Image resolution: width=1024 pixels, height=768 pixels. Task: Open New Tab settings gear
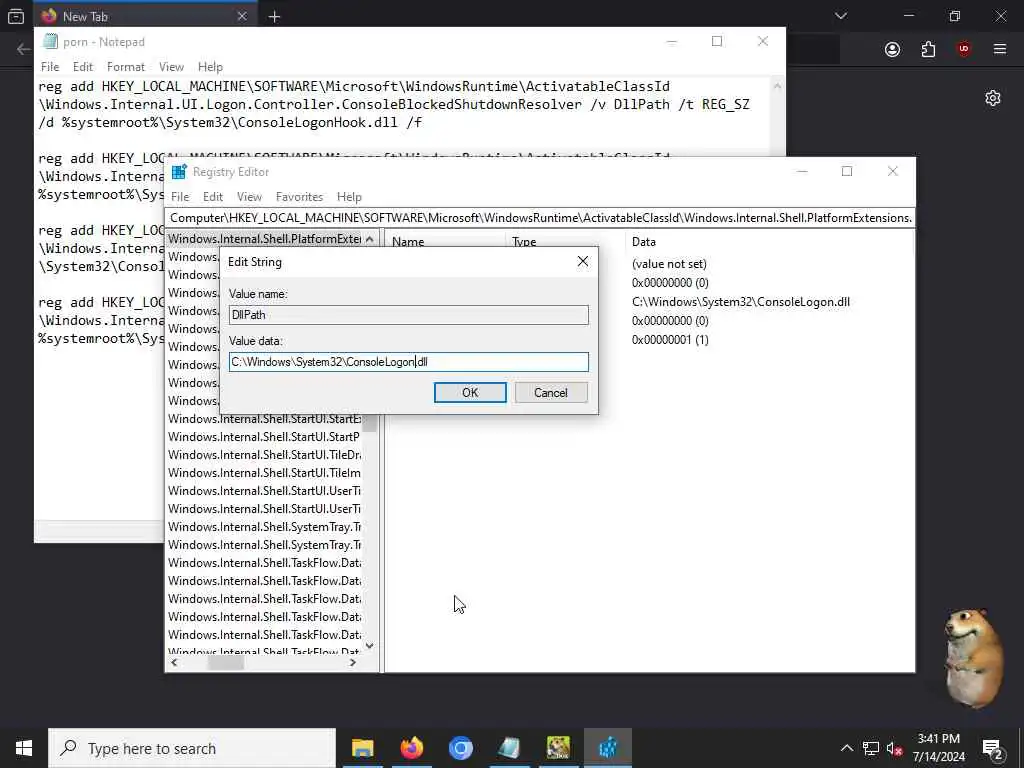993,98
